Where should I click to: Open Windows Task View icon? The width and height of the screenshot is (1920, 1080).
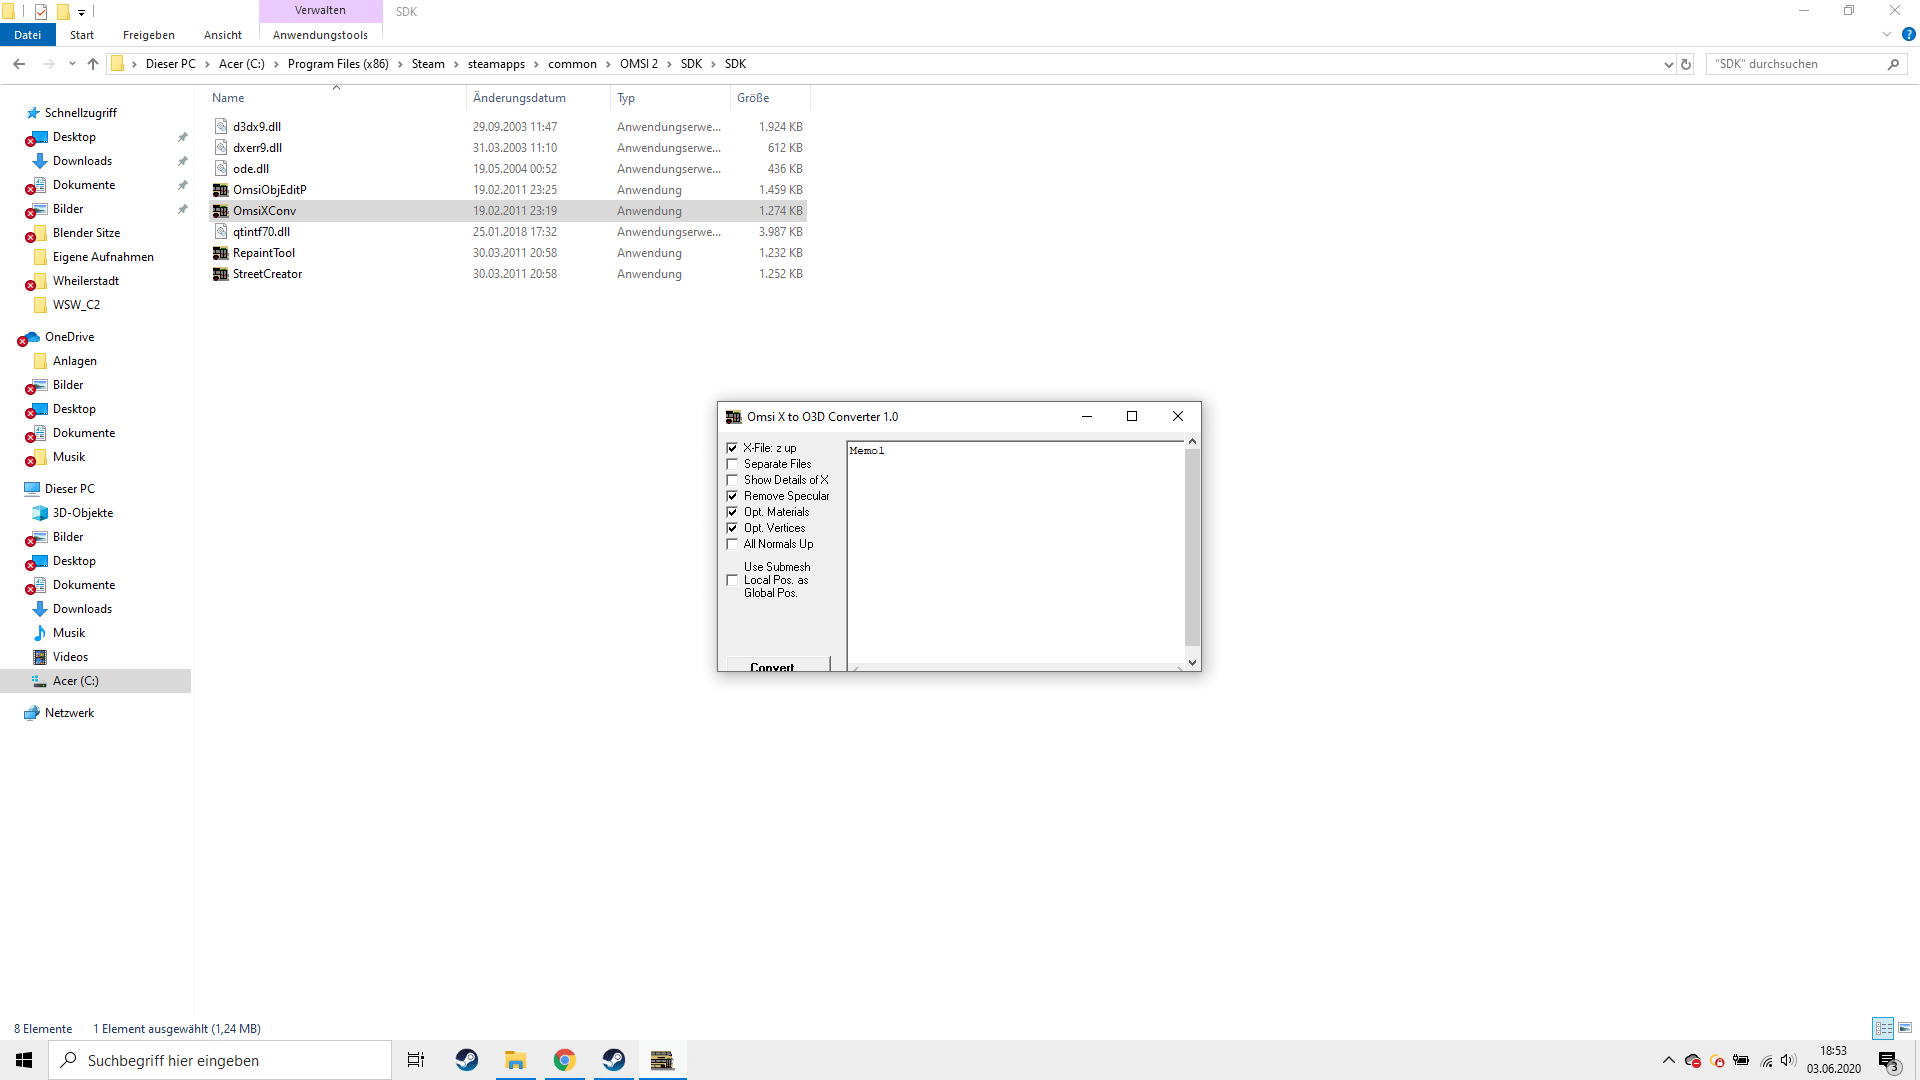tap(416, 1060)
